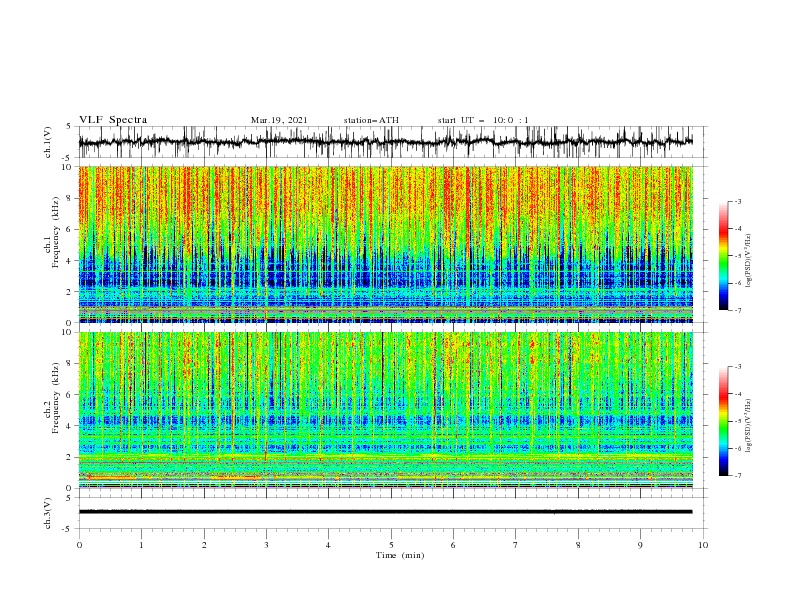The width and height of the screenshot is (792, 612).
Task: Click the "station=ATH" header label
Action: 371,120
